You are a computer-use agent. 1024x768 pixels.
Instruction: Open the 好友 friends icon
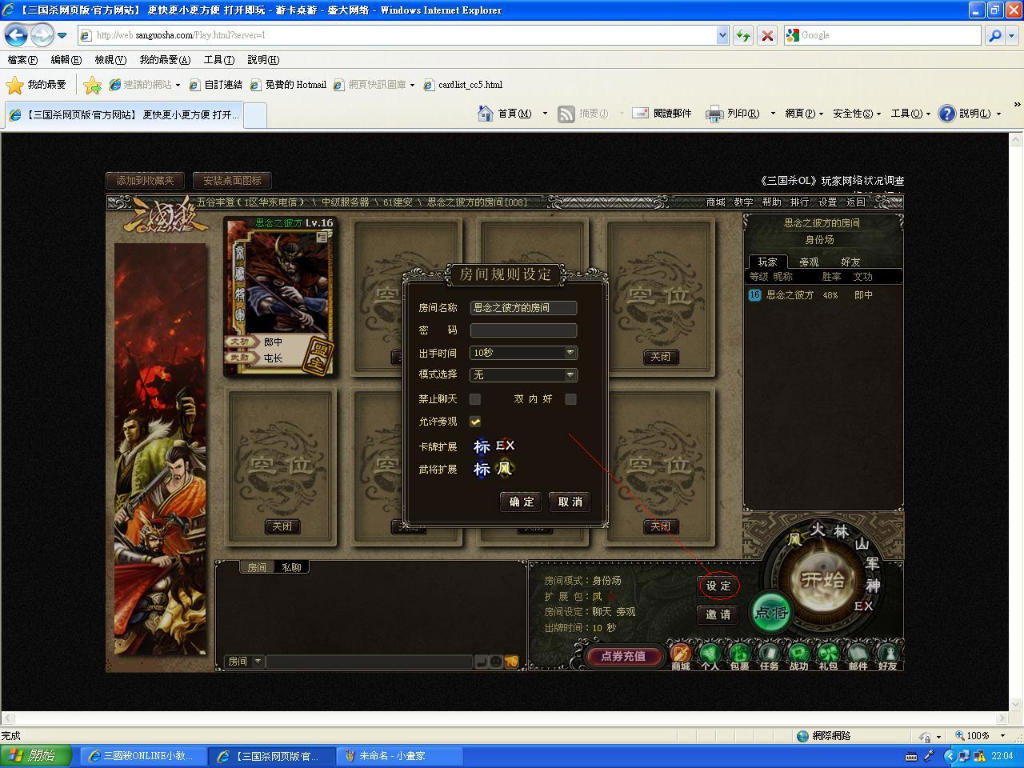pyautogui.click(x=887, y=656)
